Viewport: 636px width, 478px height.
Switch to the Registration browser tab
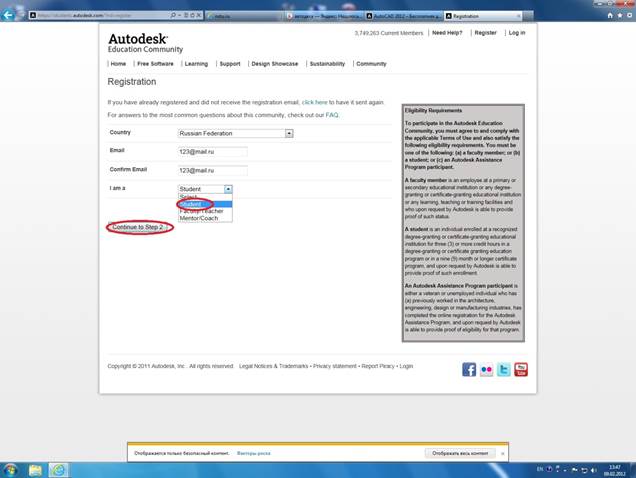(483, 16)
